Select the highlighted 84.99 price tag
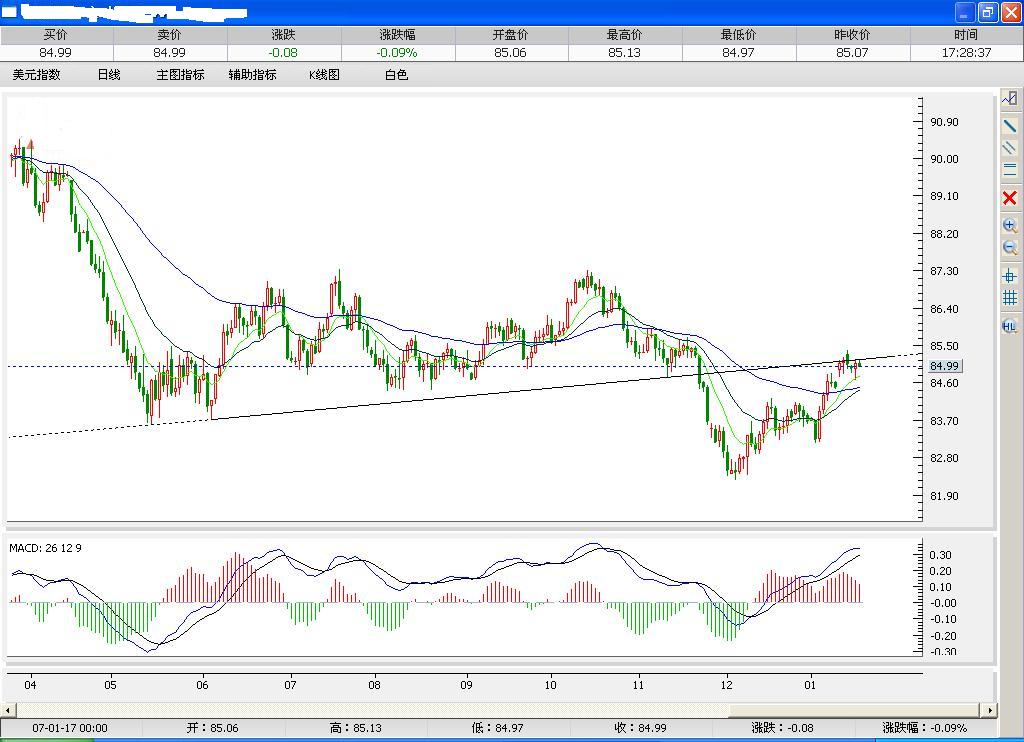 946,366
